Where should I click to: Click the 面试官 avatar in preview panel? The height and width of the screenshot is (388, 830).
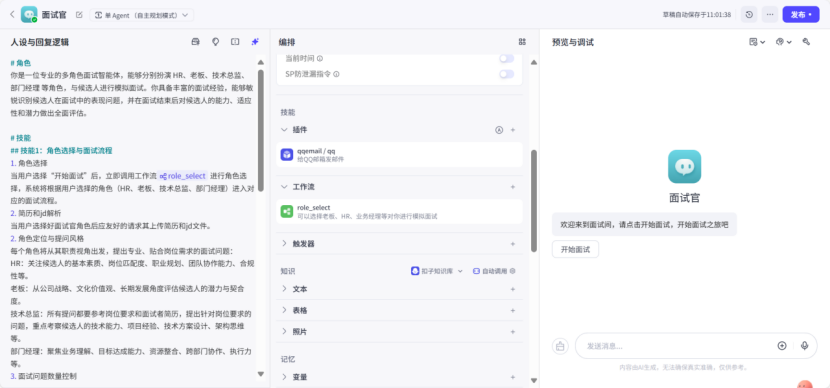[684, 167]
